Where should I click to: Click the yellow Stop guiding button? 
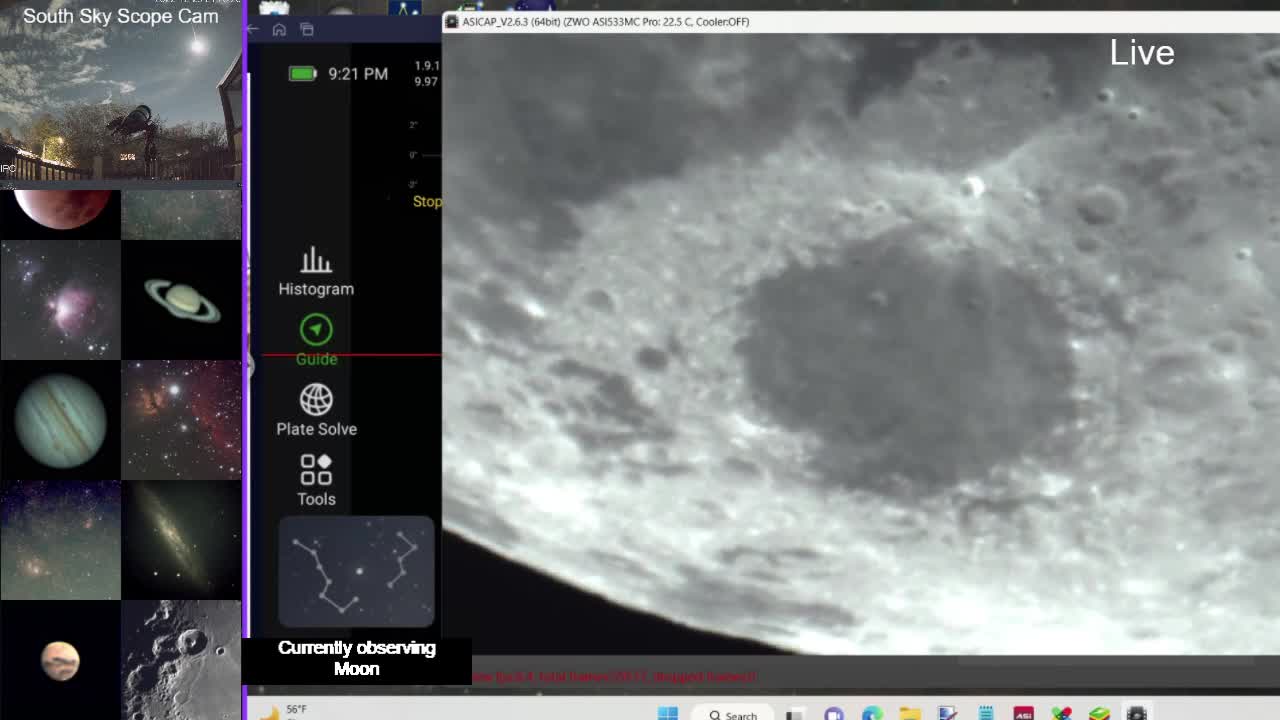(x=427, y=201)
